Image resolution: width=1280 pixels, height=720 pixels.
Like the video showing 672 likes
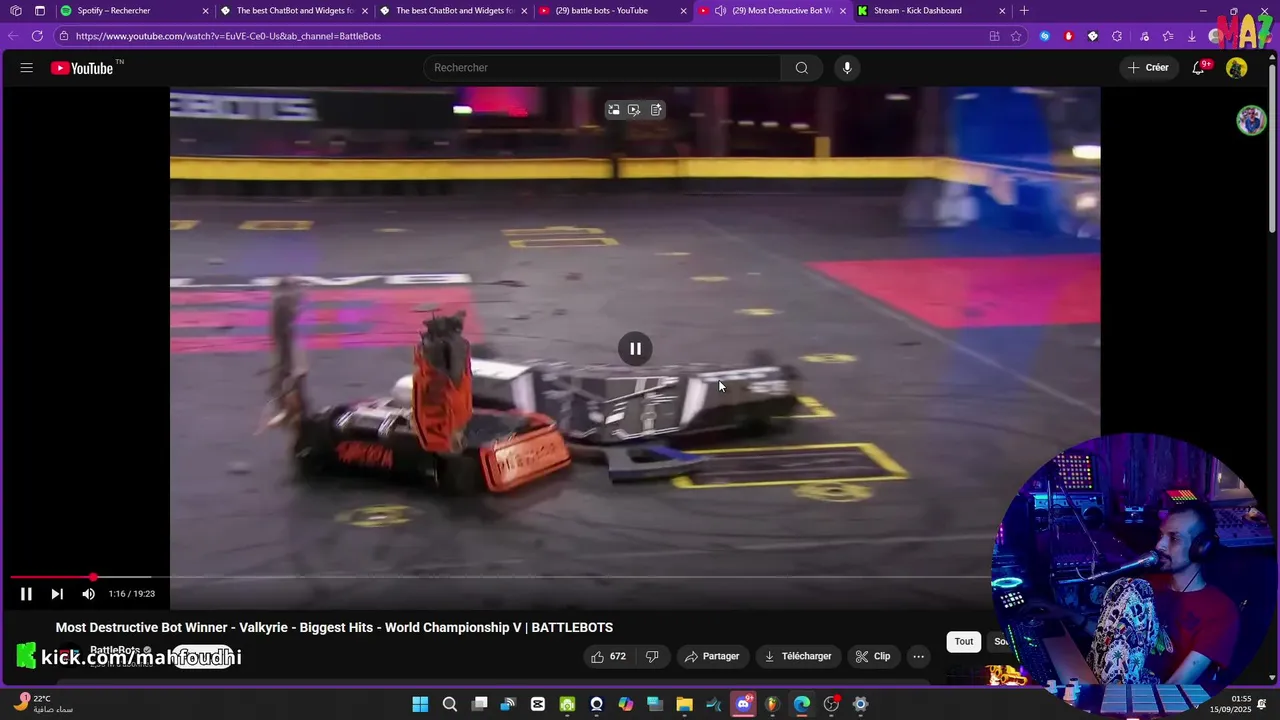(x=608, y=656)
